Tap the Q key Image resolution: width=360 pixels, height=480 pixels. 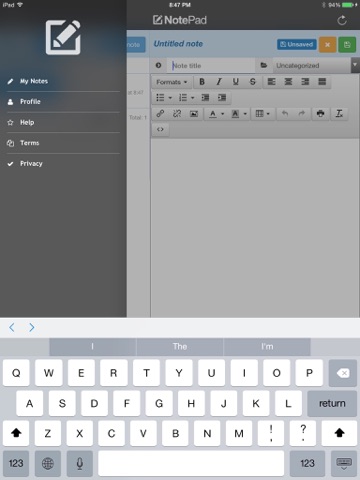point(16,373)
